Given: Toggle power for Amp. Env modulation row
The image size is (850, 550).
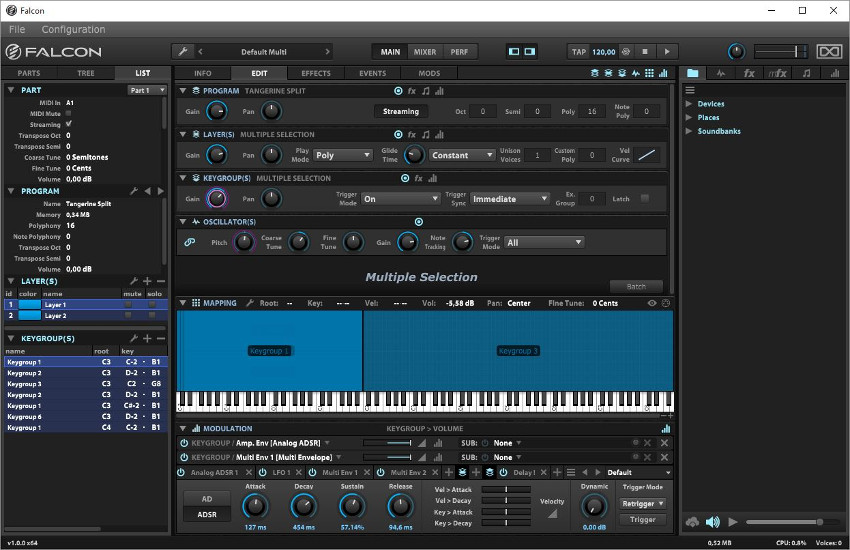Looking at the screenshot, I should (x=184, y=443).
